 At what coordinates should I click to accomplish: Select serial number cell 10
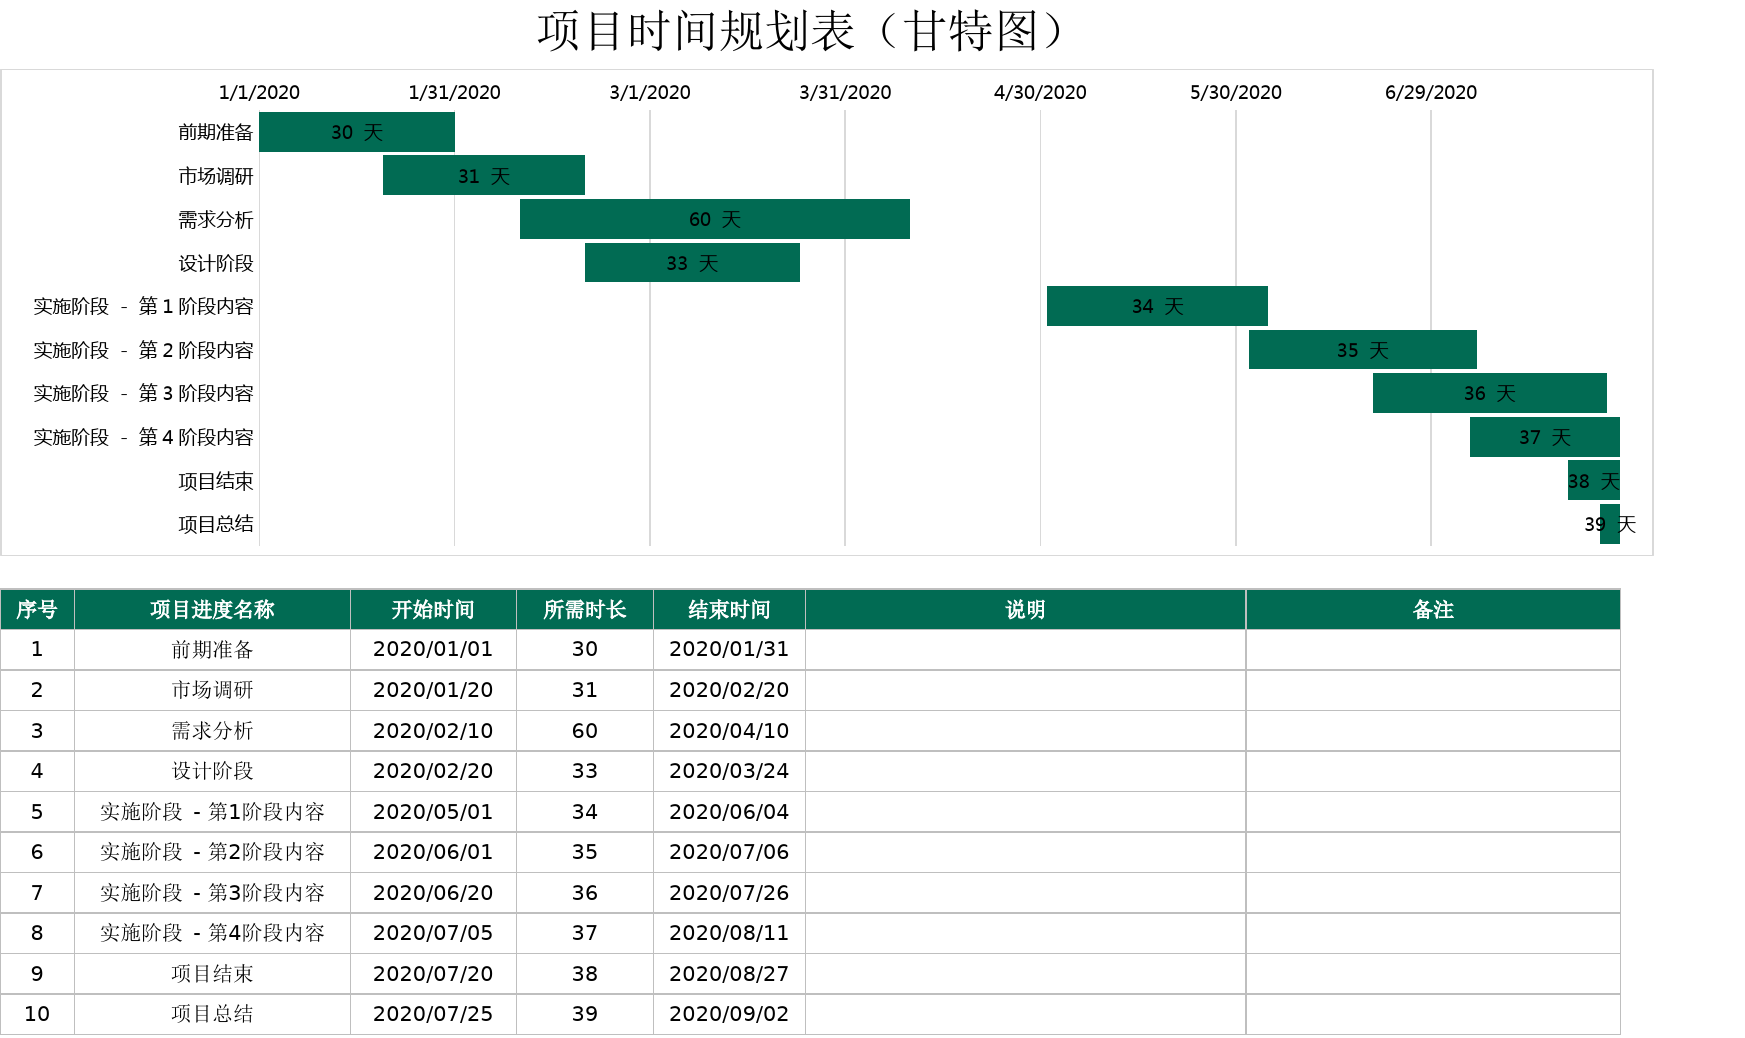click(37, 1014)
